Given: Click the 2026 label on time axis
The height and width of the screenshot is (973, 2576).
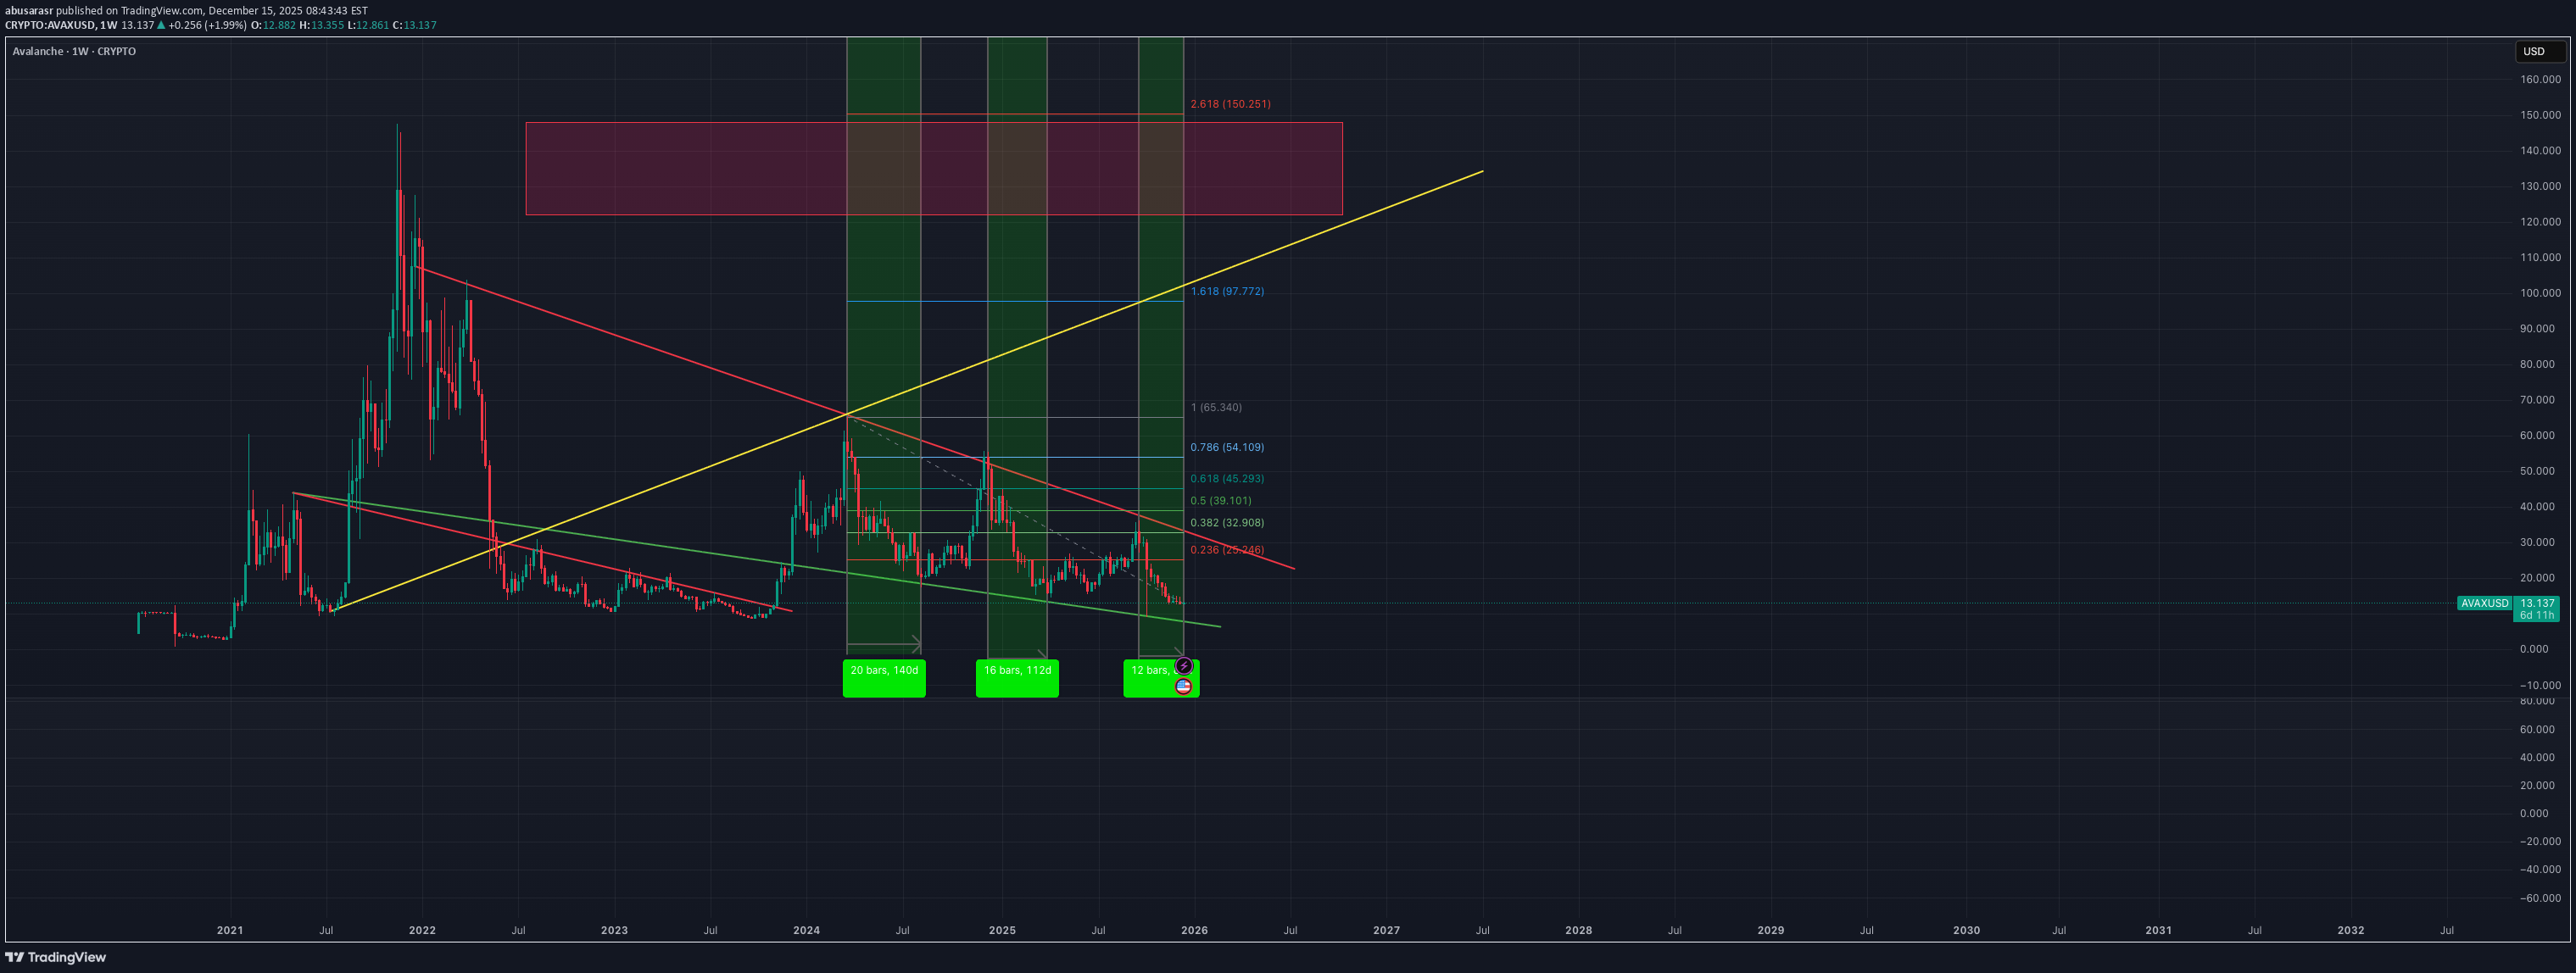Looking at the screenshot, I should click(x=1194, y=930).
